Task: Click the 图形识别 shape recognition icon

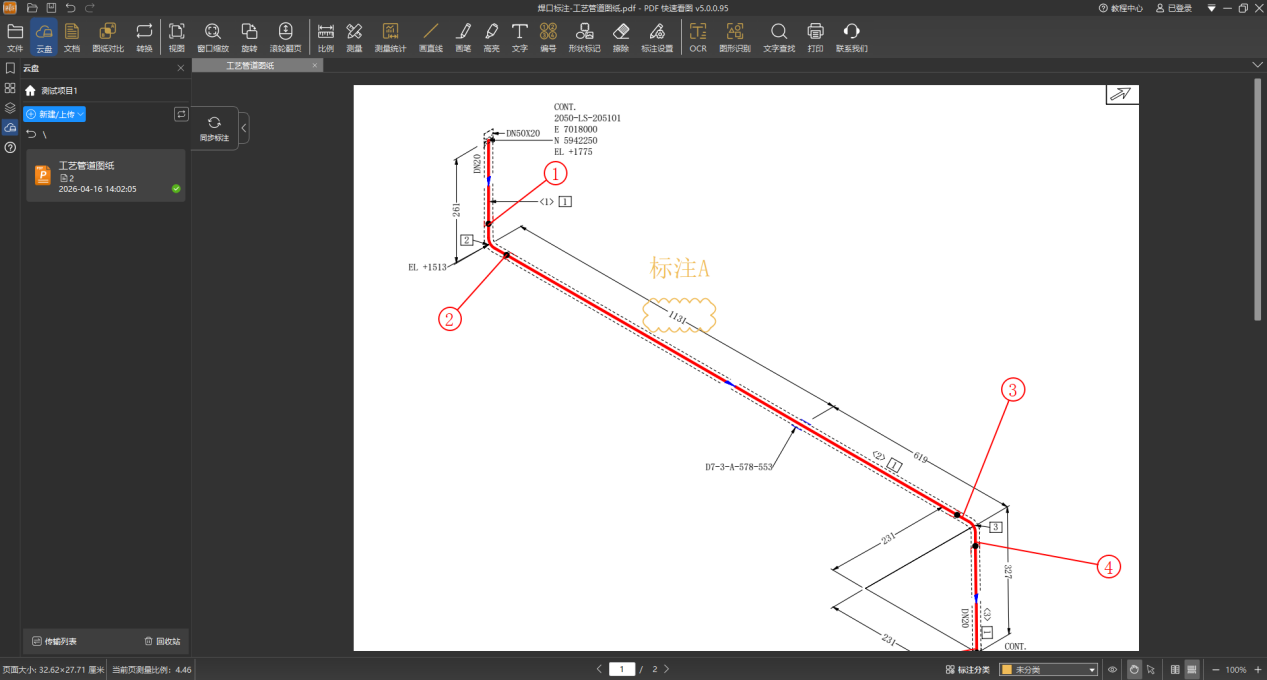Action: [735, 36]
